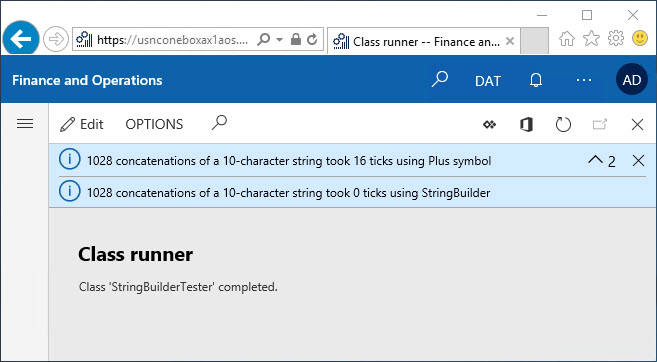Image resolution: width=657 pixels, height=362 pixels.
Task: Open the AD user profile avatar
Action: pos(632,80)
